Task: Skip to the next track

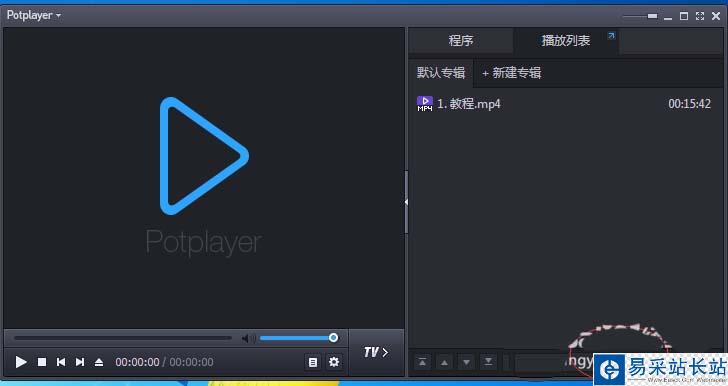Action: [x=80, y=362]
